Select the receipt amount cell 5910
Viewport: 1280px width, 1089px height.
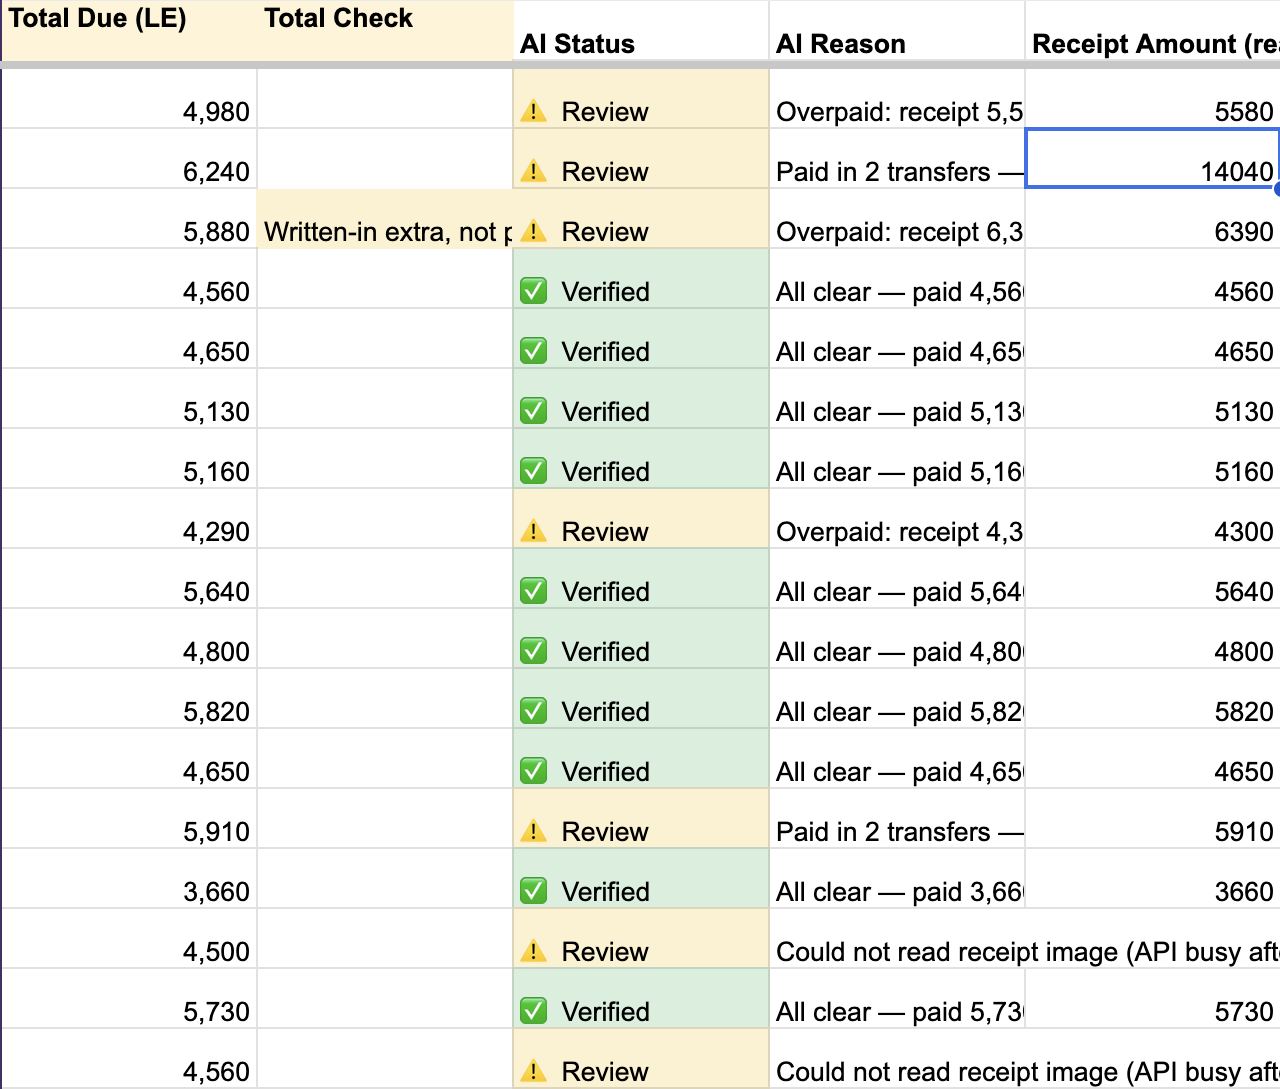tap(1153, 819)
